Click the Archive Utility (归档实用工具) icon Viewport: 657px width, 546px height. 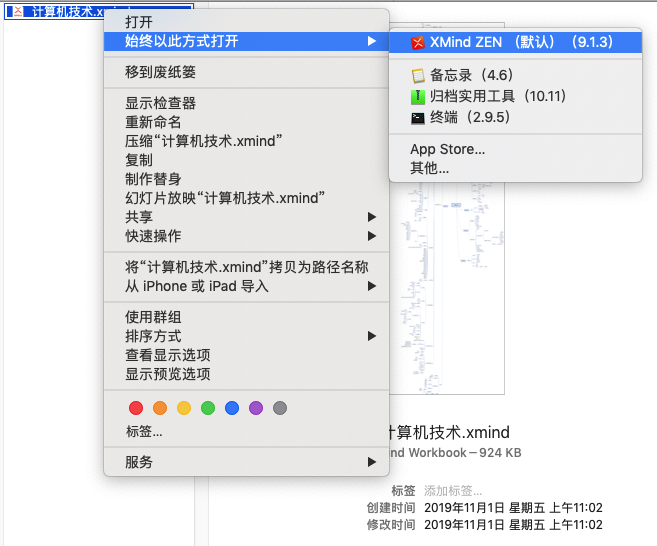418,97
